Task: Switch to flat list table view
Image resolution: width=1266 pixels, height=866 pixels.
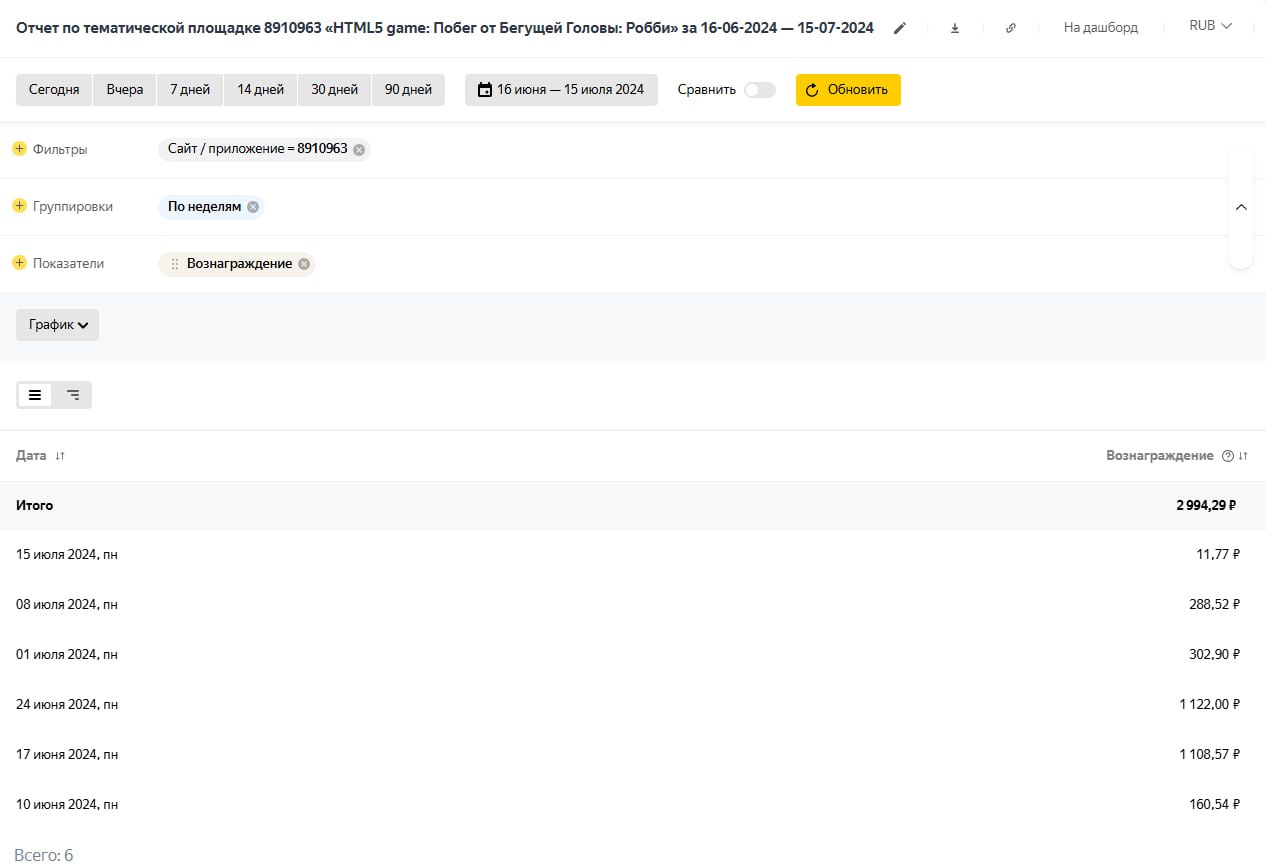Action: 35,395
